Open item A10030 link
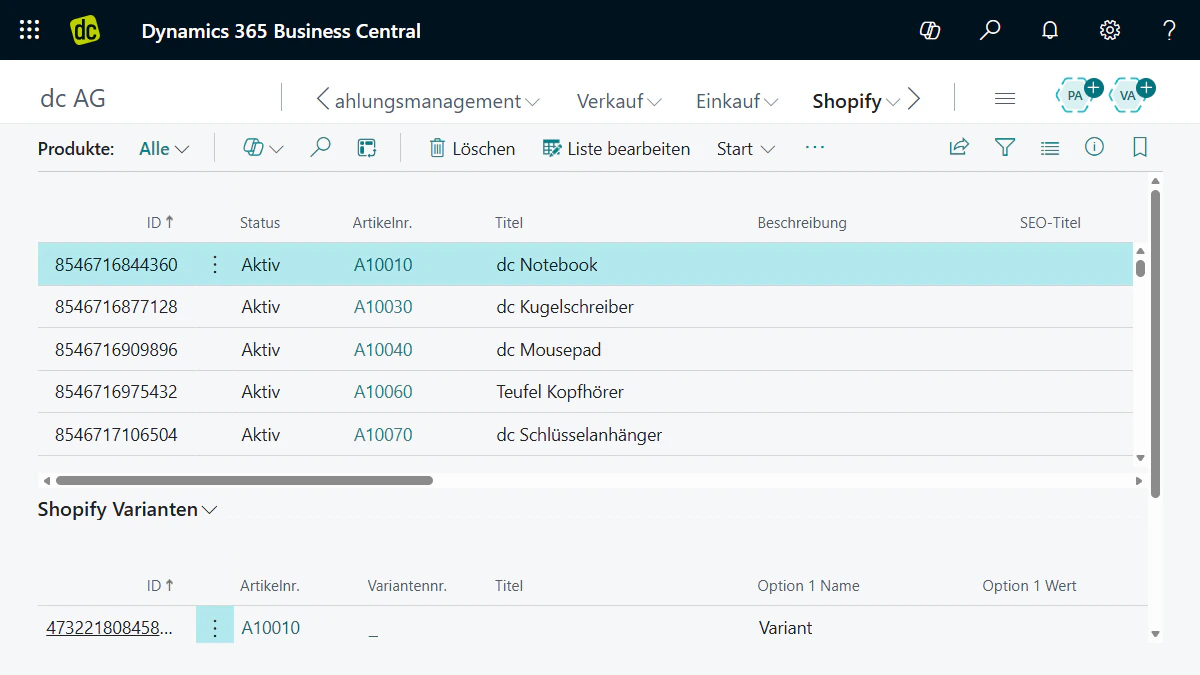1200x675 pixels. [383, 307]
